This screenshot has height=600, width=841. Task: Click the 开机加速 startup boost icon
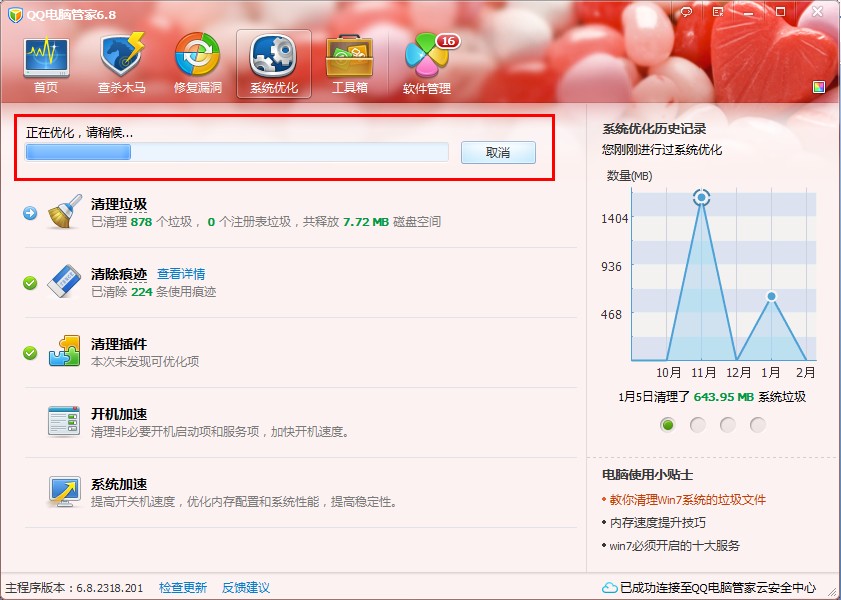[x=65, y=422]
